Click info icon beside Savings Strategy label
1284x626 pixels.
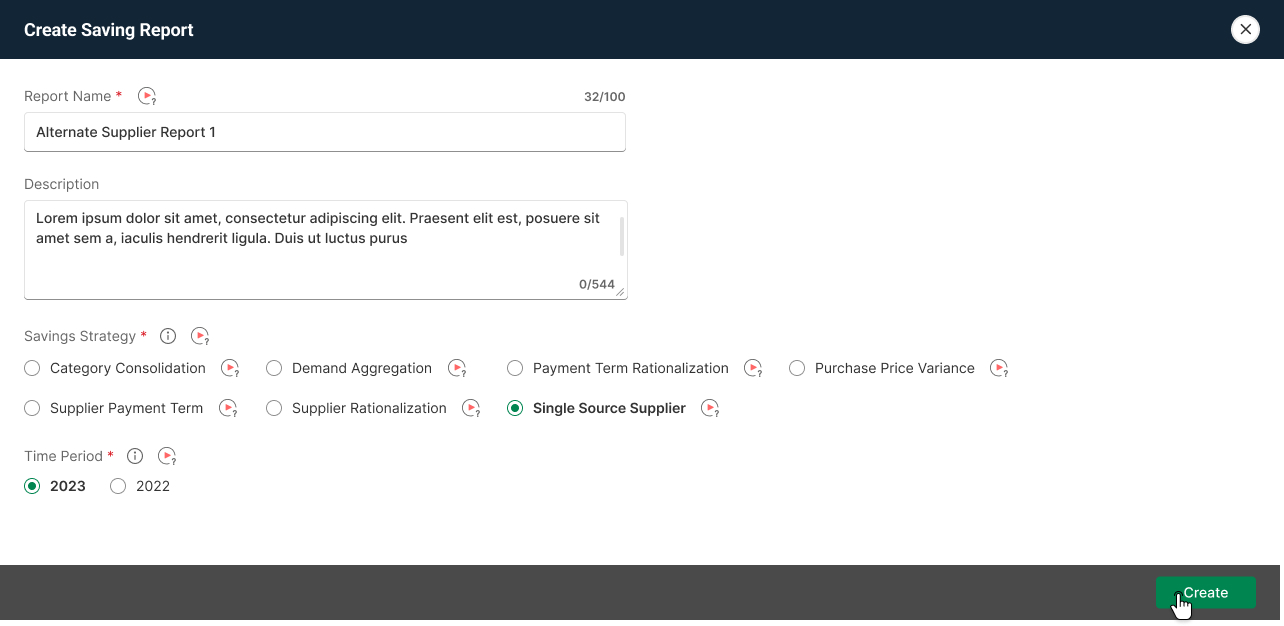168,336
